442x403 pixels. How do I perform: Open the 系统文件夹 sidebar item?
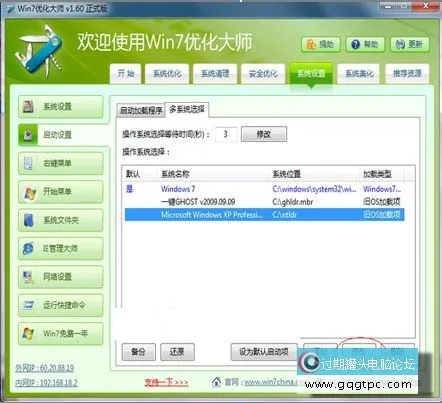(x=61, y=220)
